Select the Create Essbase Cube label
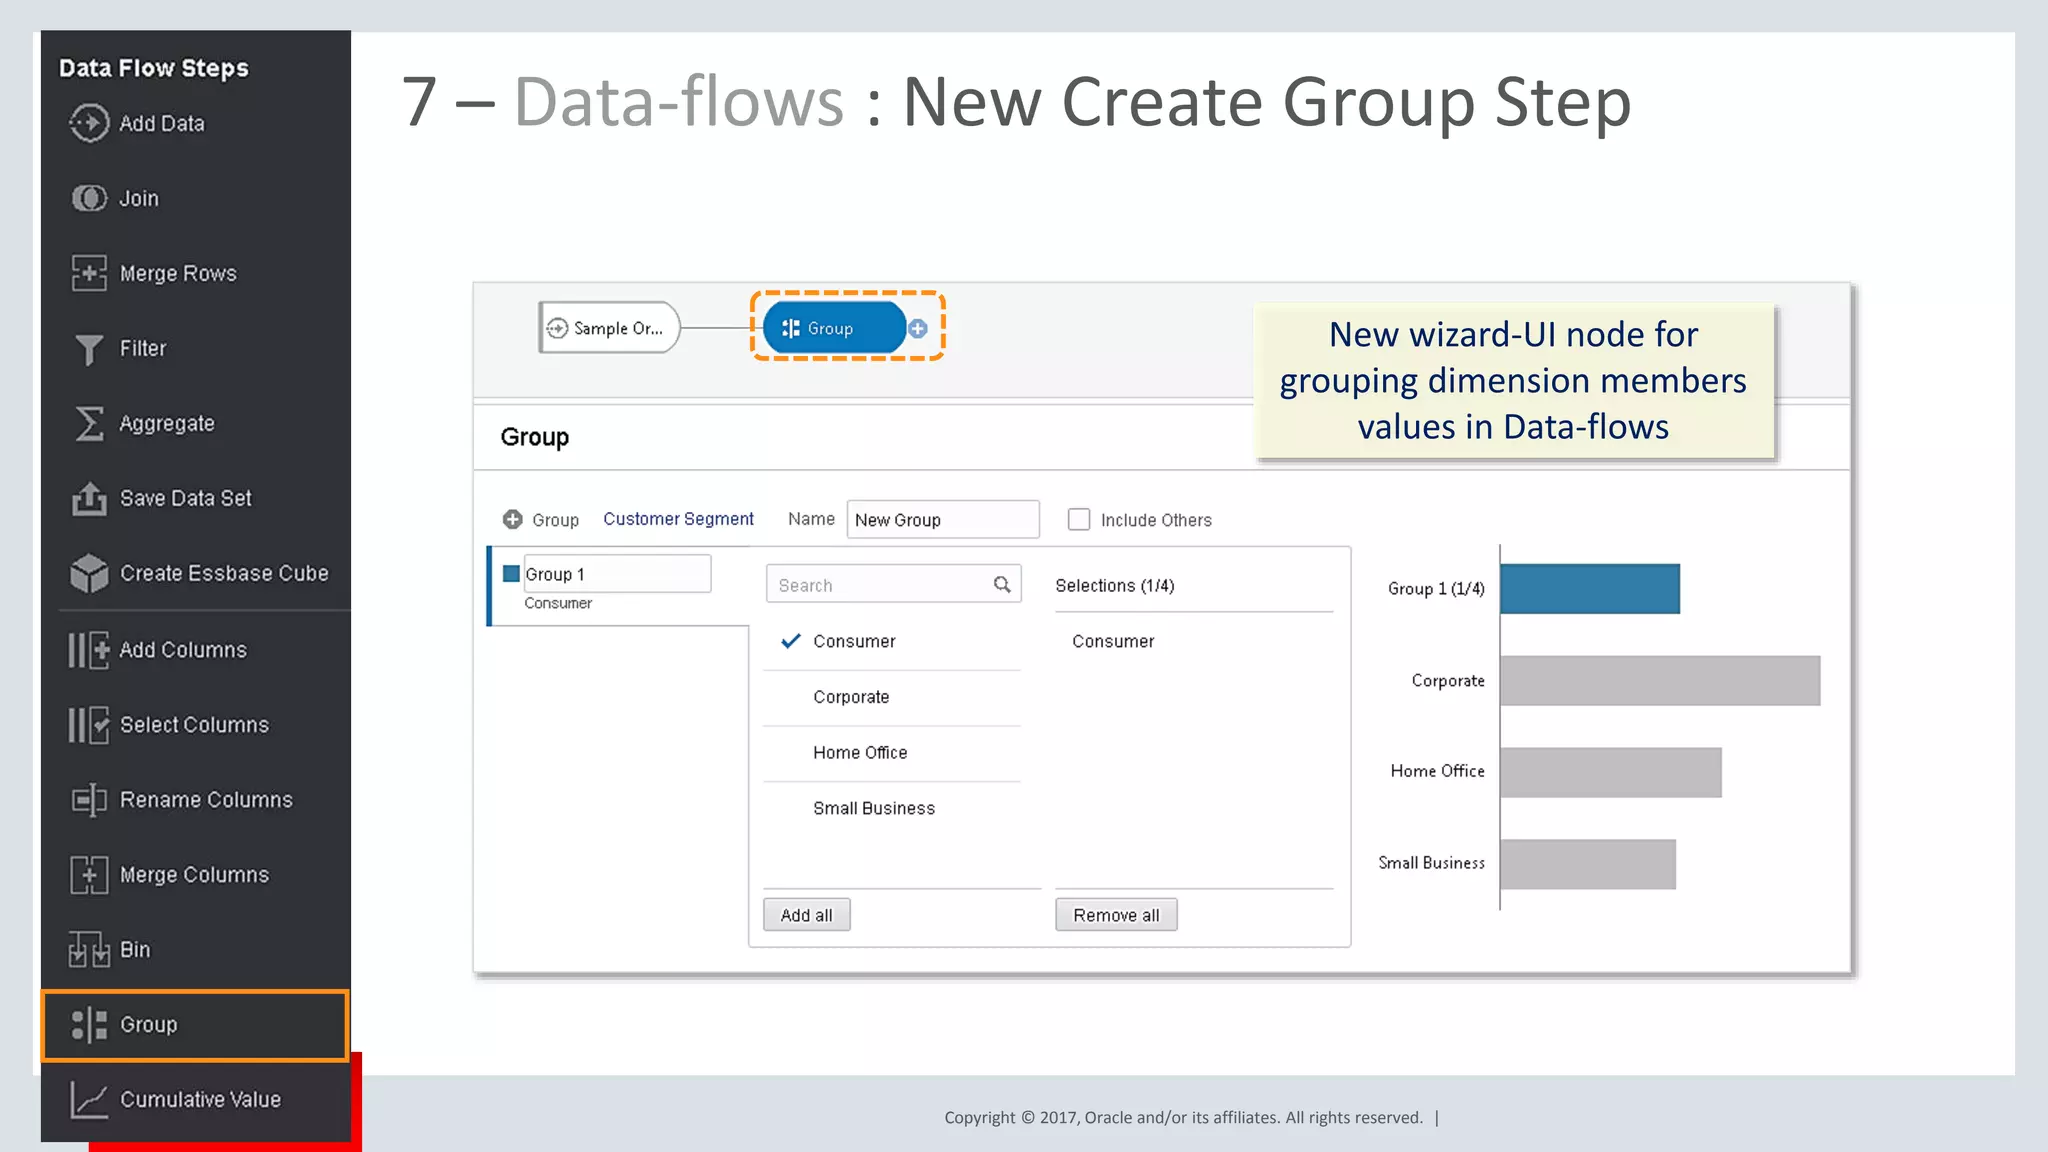Viewport: 2048px width, 1152px height. point(224,574)
